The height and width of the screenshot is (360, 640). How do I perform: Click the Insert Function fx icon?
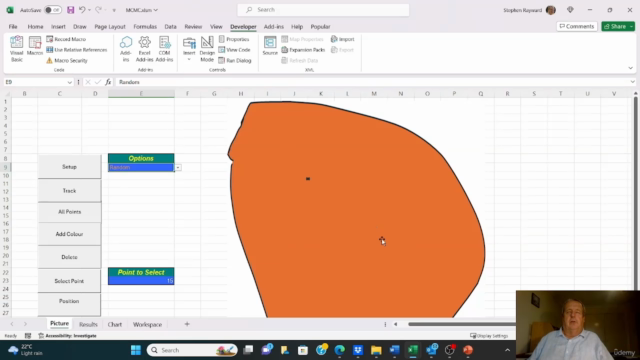(108, 82)
